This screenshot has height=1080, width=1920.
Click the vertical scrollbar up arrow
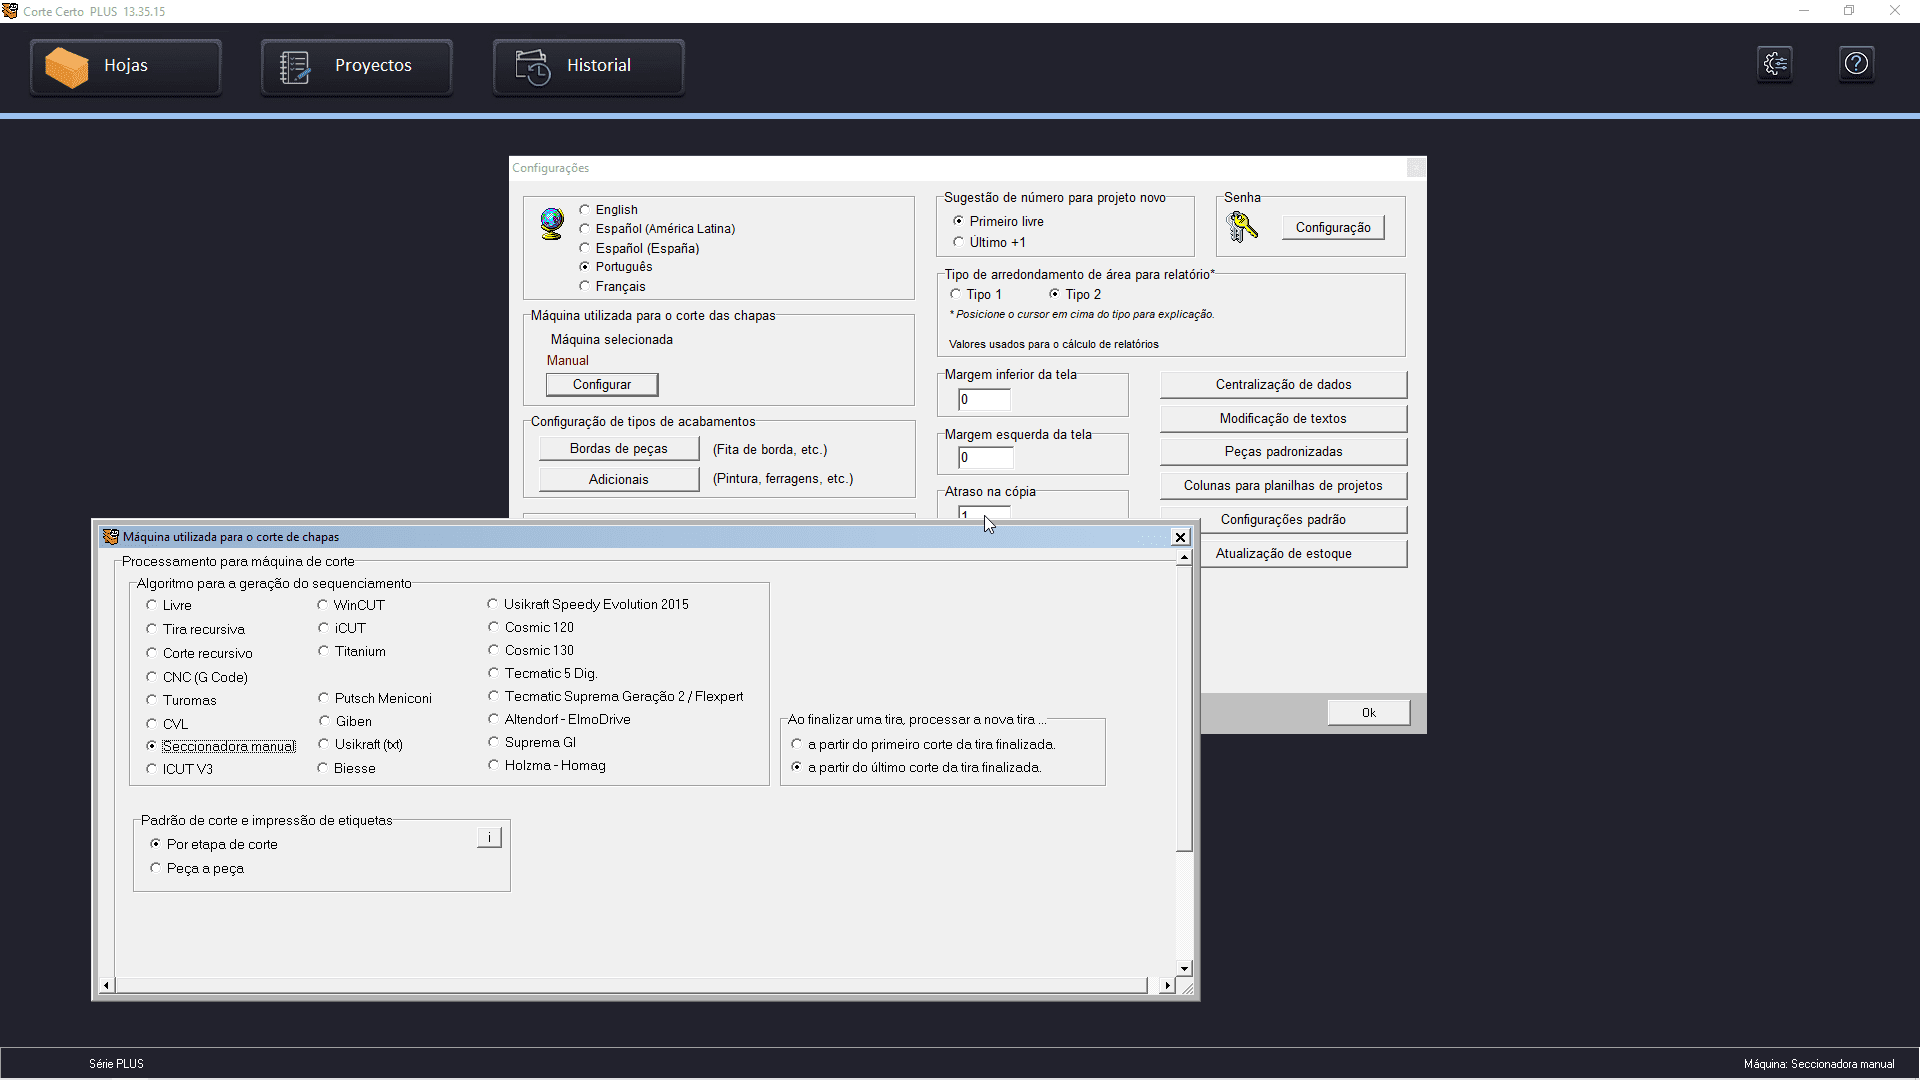pyautogui.click(x=1184, y=558)
